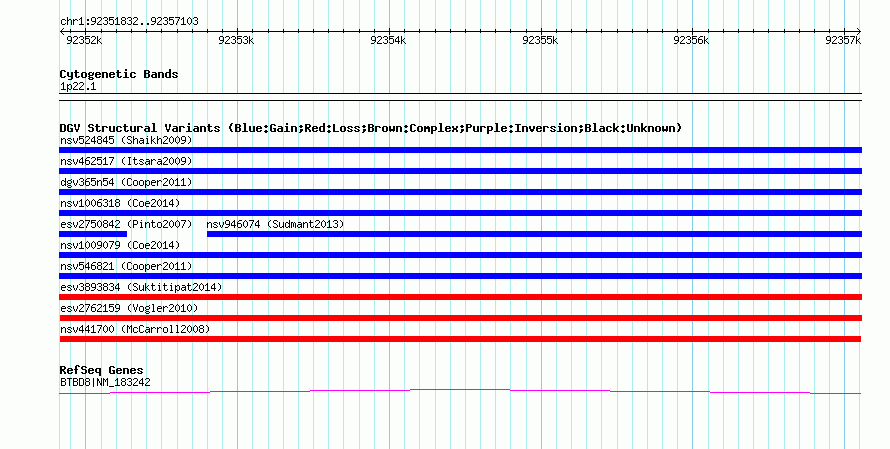Click the 92354k ruler mark
This screenshot has height=449, width=890.
click(388, 40)
